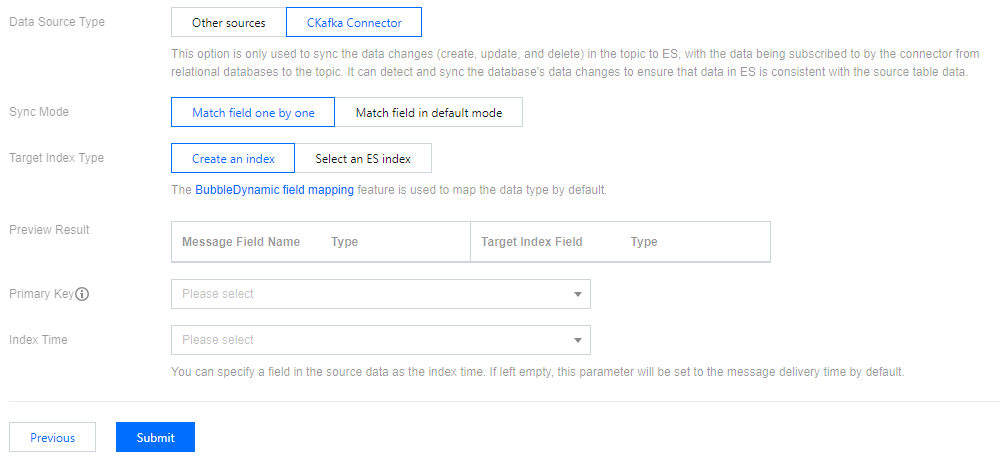Select Match field one by one mode
The image size is (1000, 469).
[x=253, y=113]
